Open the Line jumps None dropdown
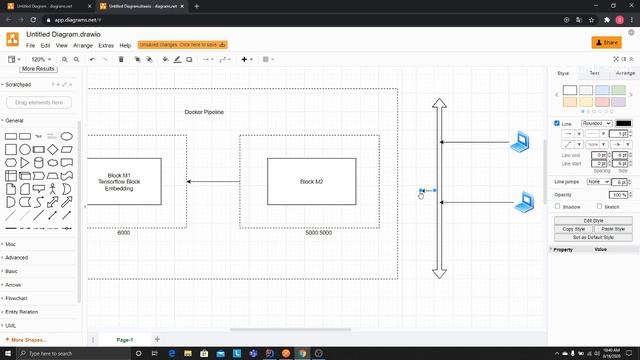The width and height of the screenshot is (640, 360). pyautogui.click(x=598, y=182)
